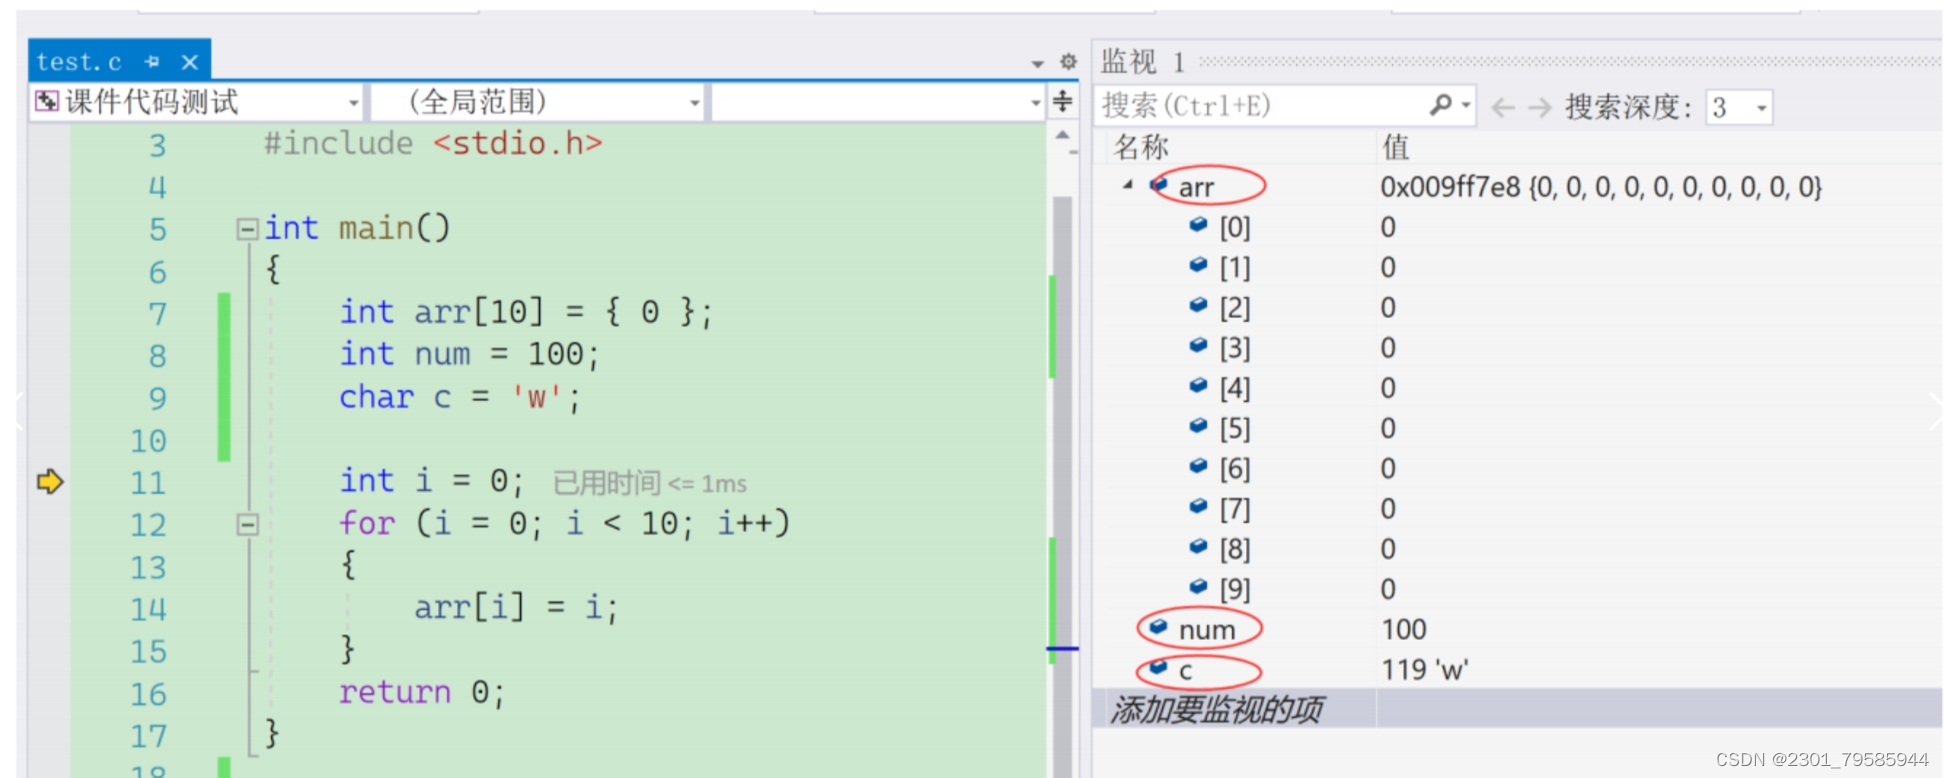Click the 已用时间 <= 1ms perf tip

coord(650,484)
